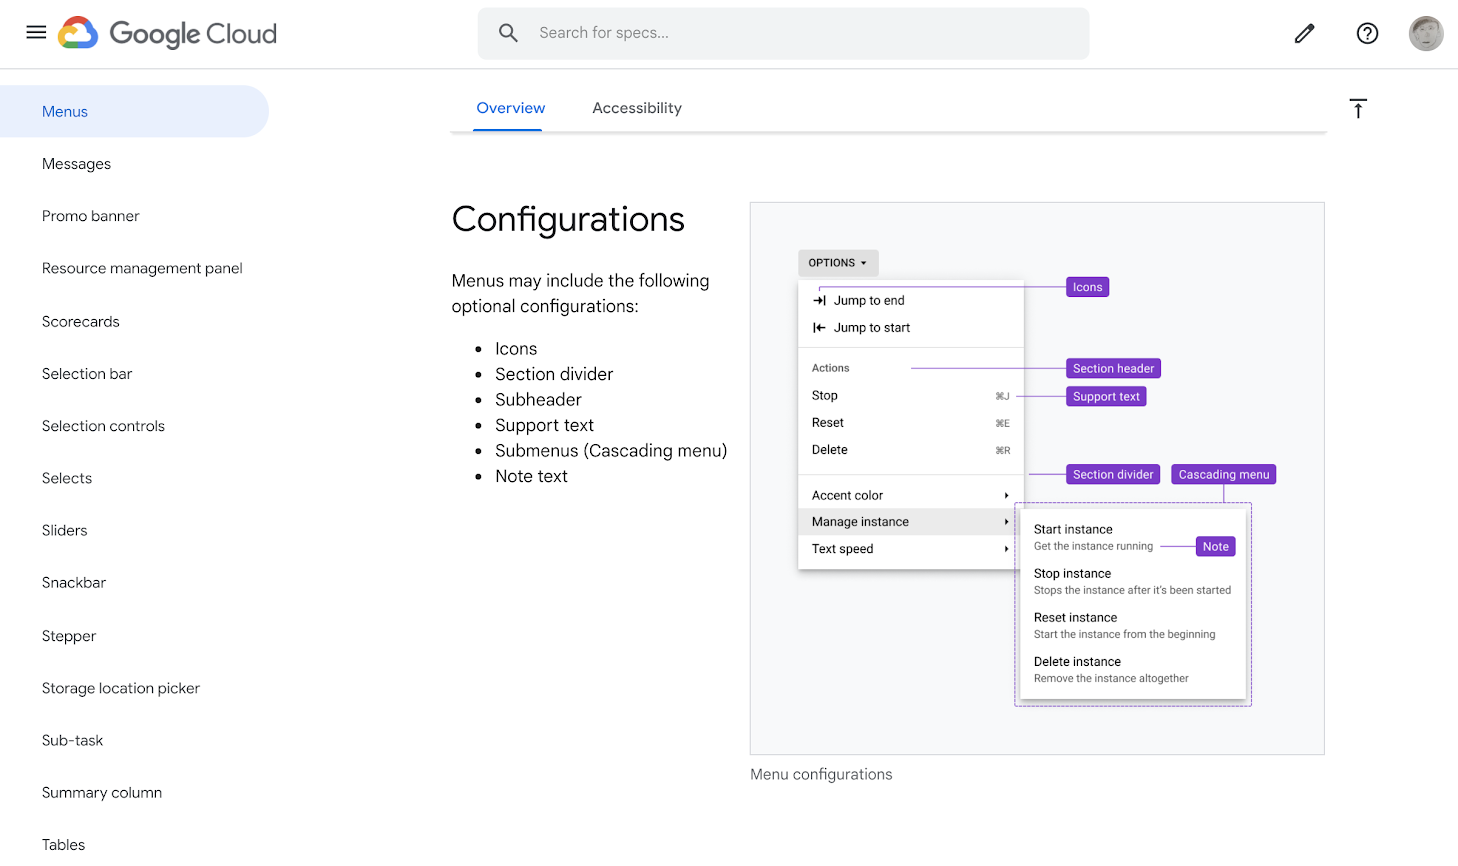The image size is (1458, 866).
Task: Switch to the Accessibility tab
Action: coord(636,108)
